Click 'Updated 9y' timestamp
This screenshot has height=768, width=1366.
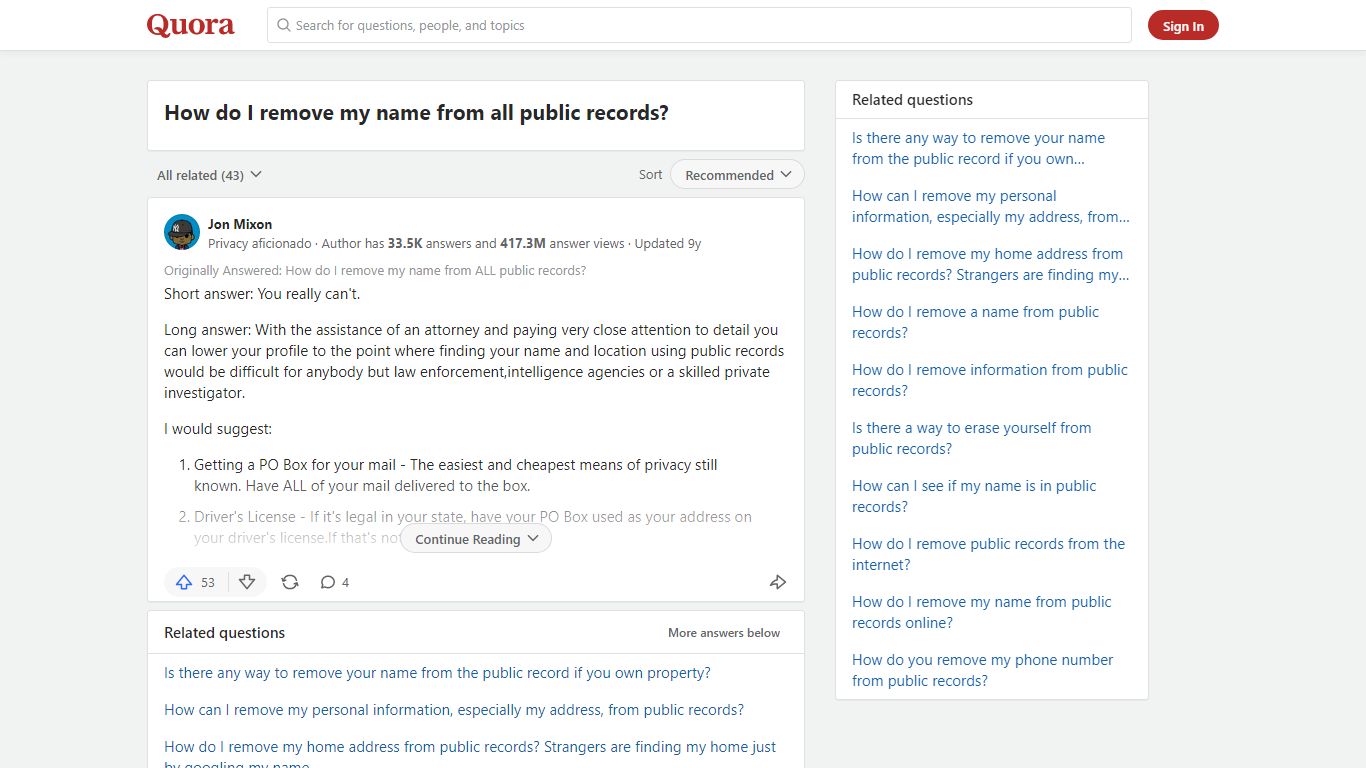click(668, 243)
